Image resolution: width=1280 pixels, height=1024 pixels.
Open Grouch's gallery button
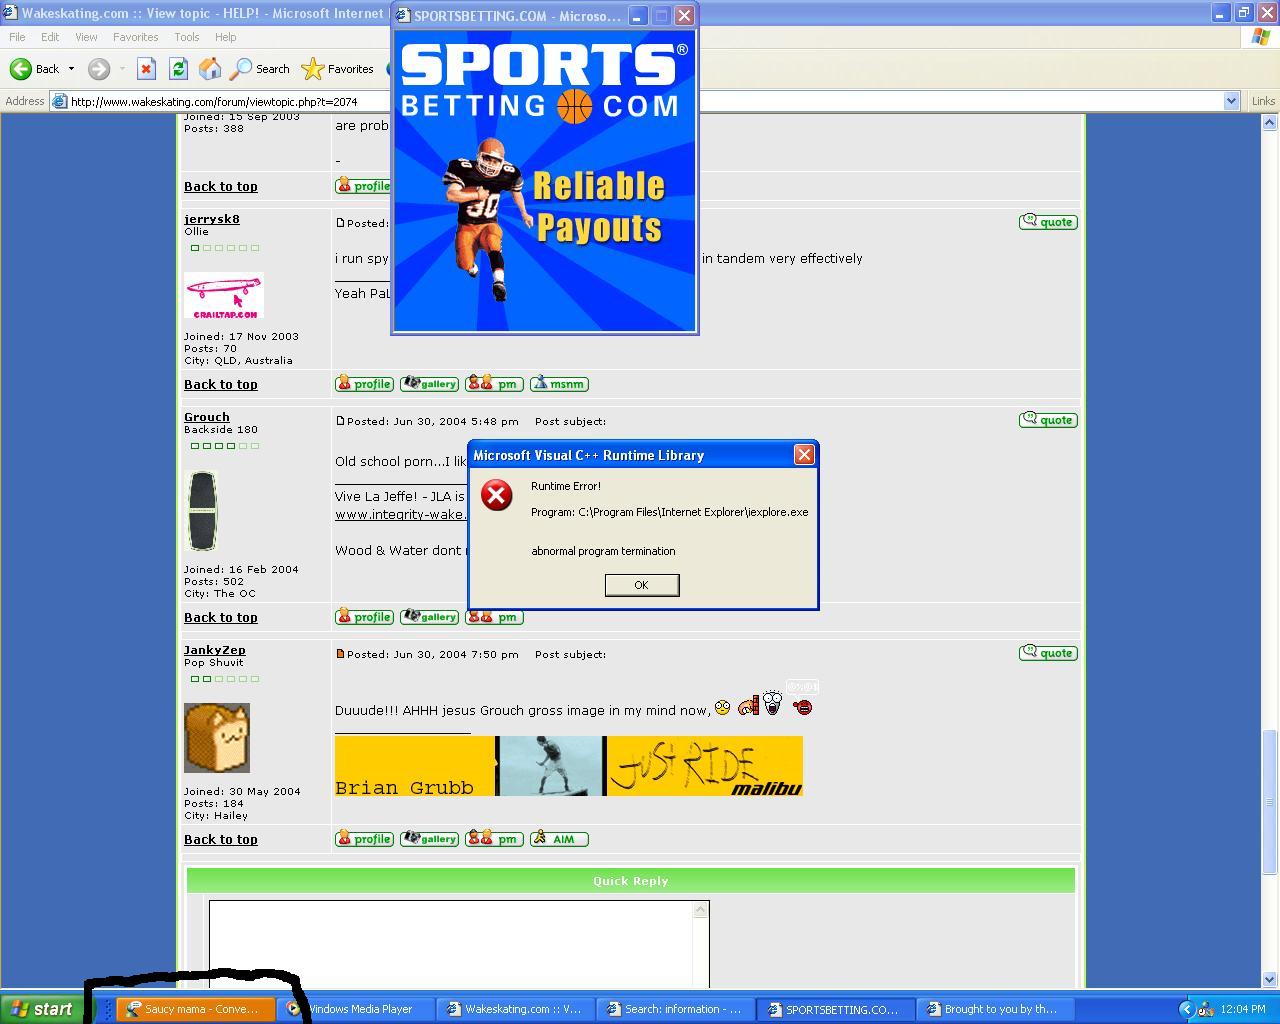point(430,617)
